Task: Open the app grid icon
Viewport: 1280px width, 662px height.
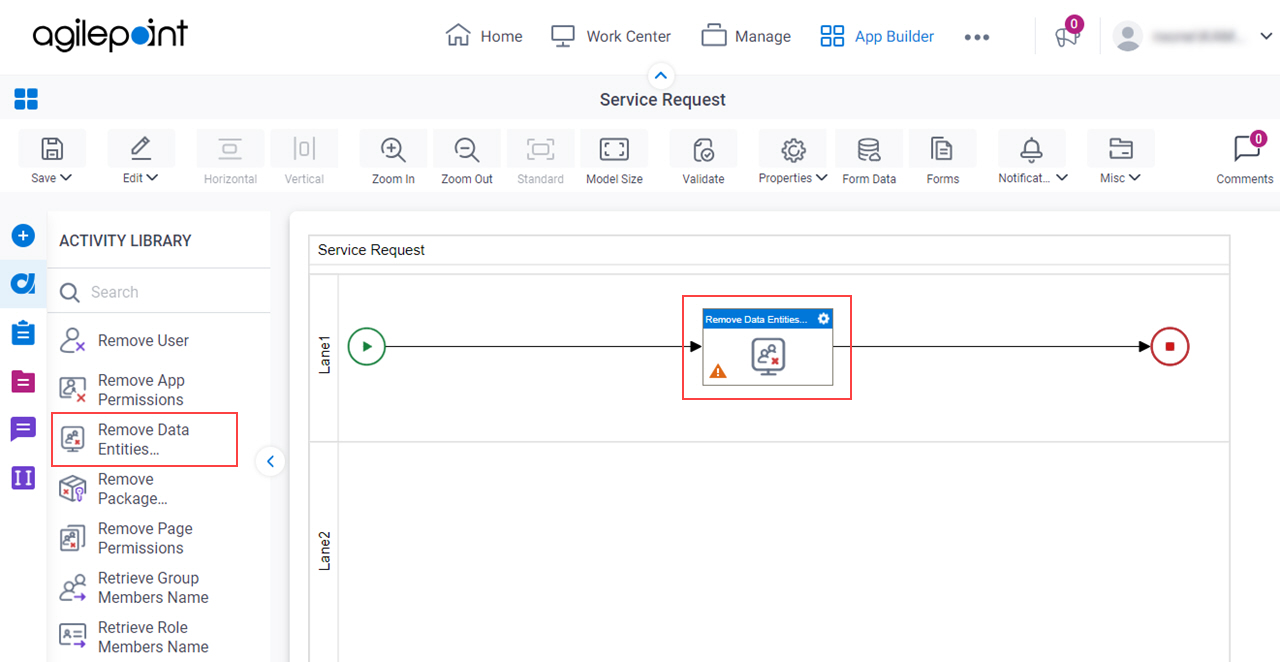Action: (26, 99)
